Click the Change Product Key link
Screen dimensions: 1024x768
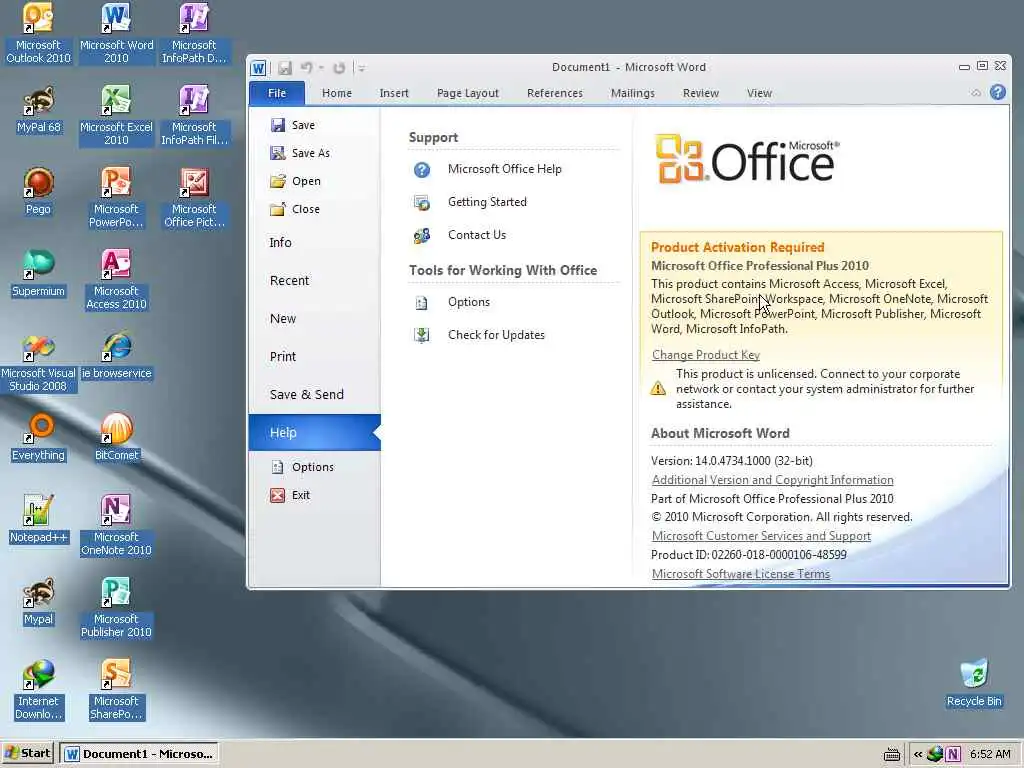[705, 355]
